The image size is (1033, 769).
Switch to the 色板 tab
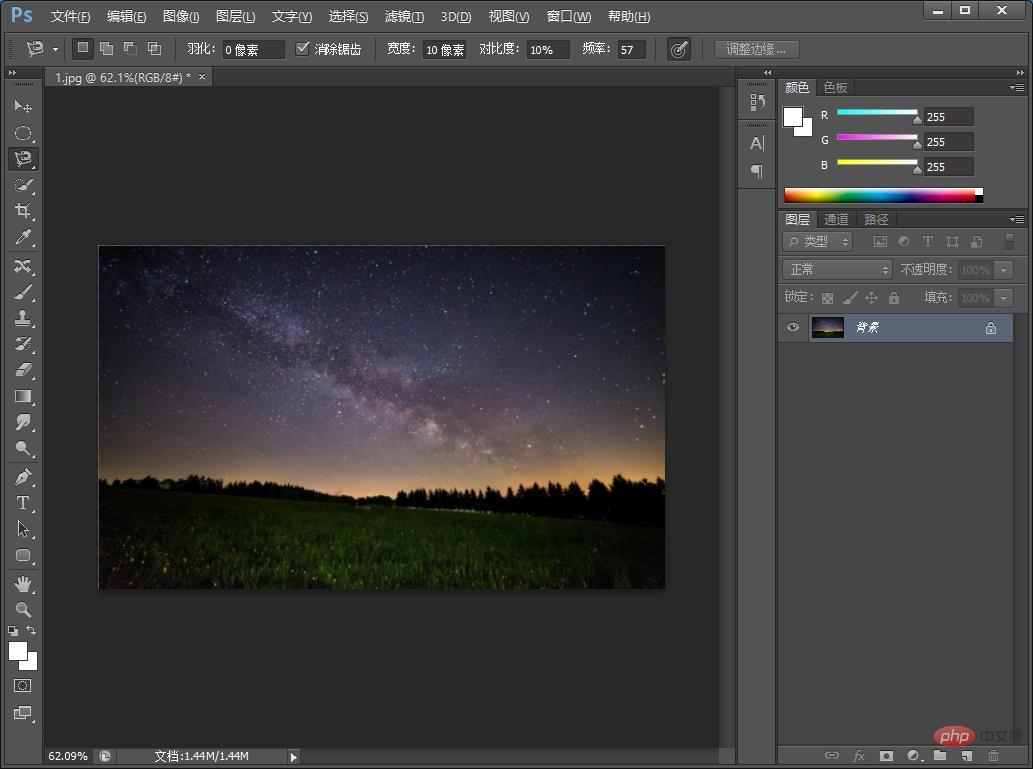coord(835,88)
